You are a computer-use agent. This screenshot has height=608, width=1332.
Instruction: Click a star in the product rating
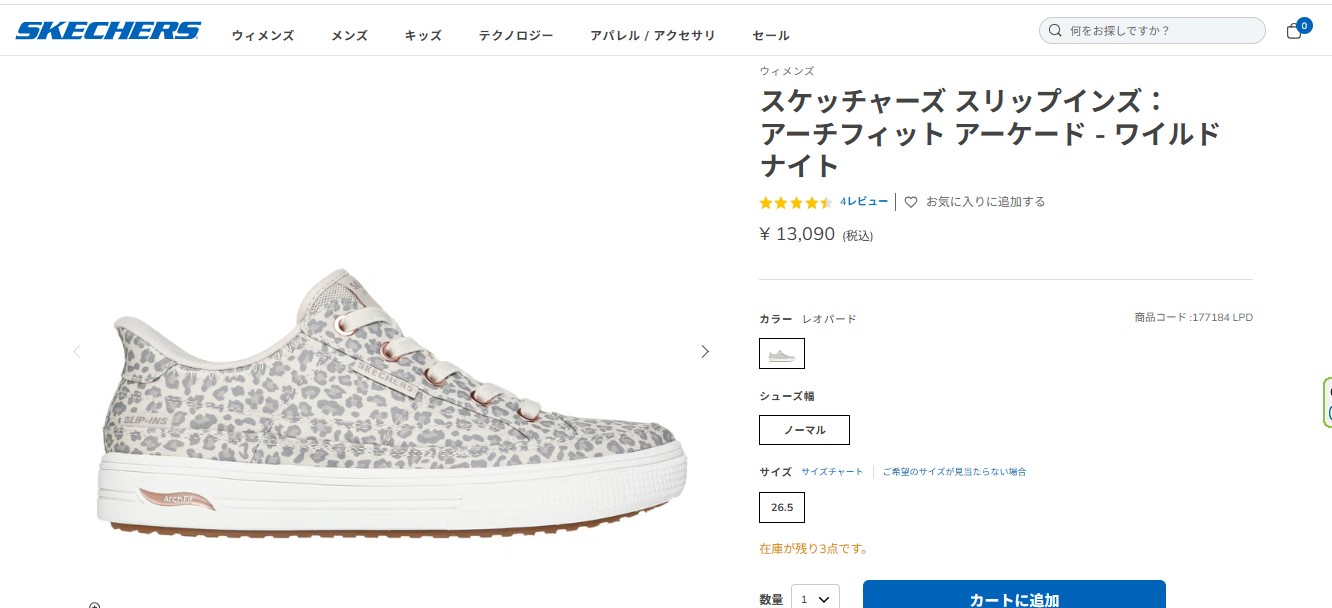795,202
